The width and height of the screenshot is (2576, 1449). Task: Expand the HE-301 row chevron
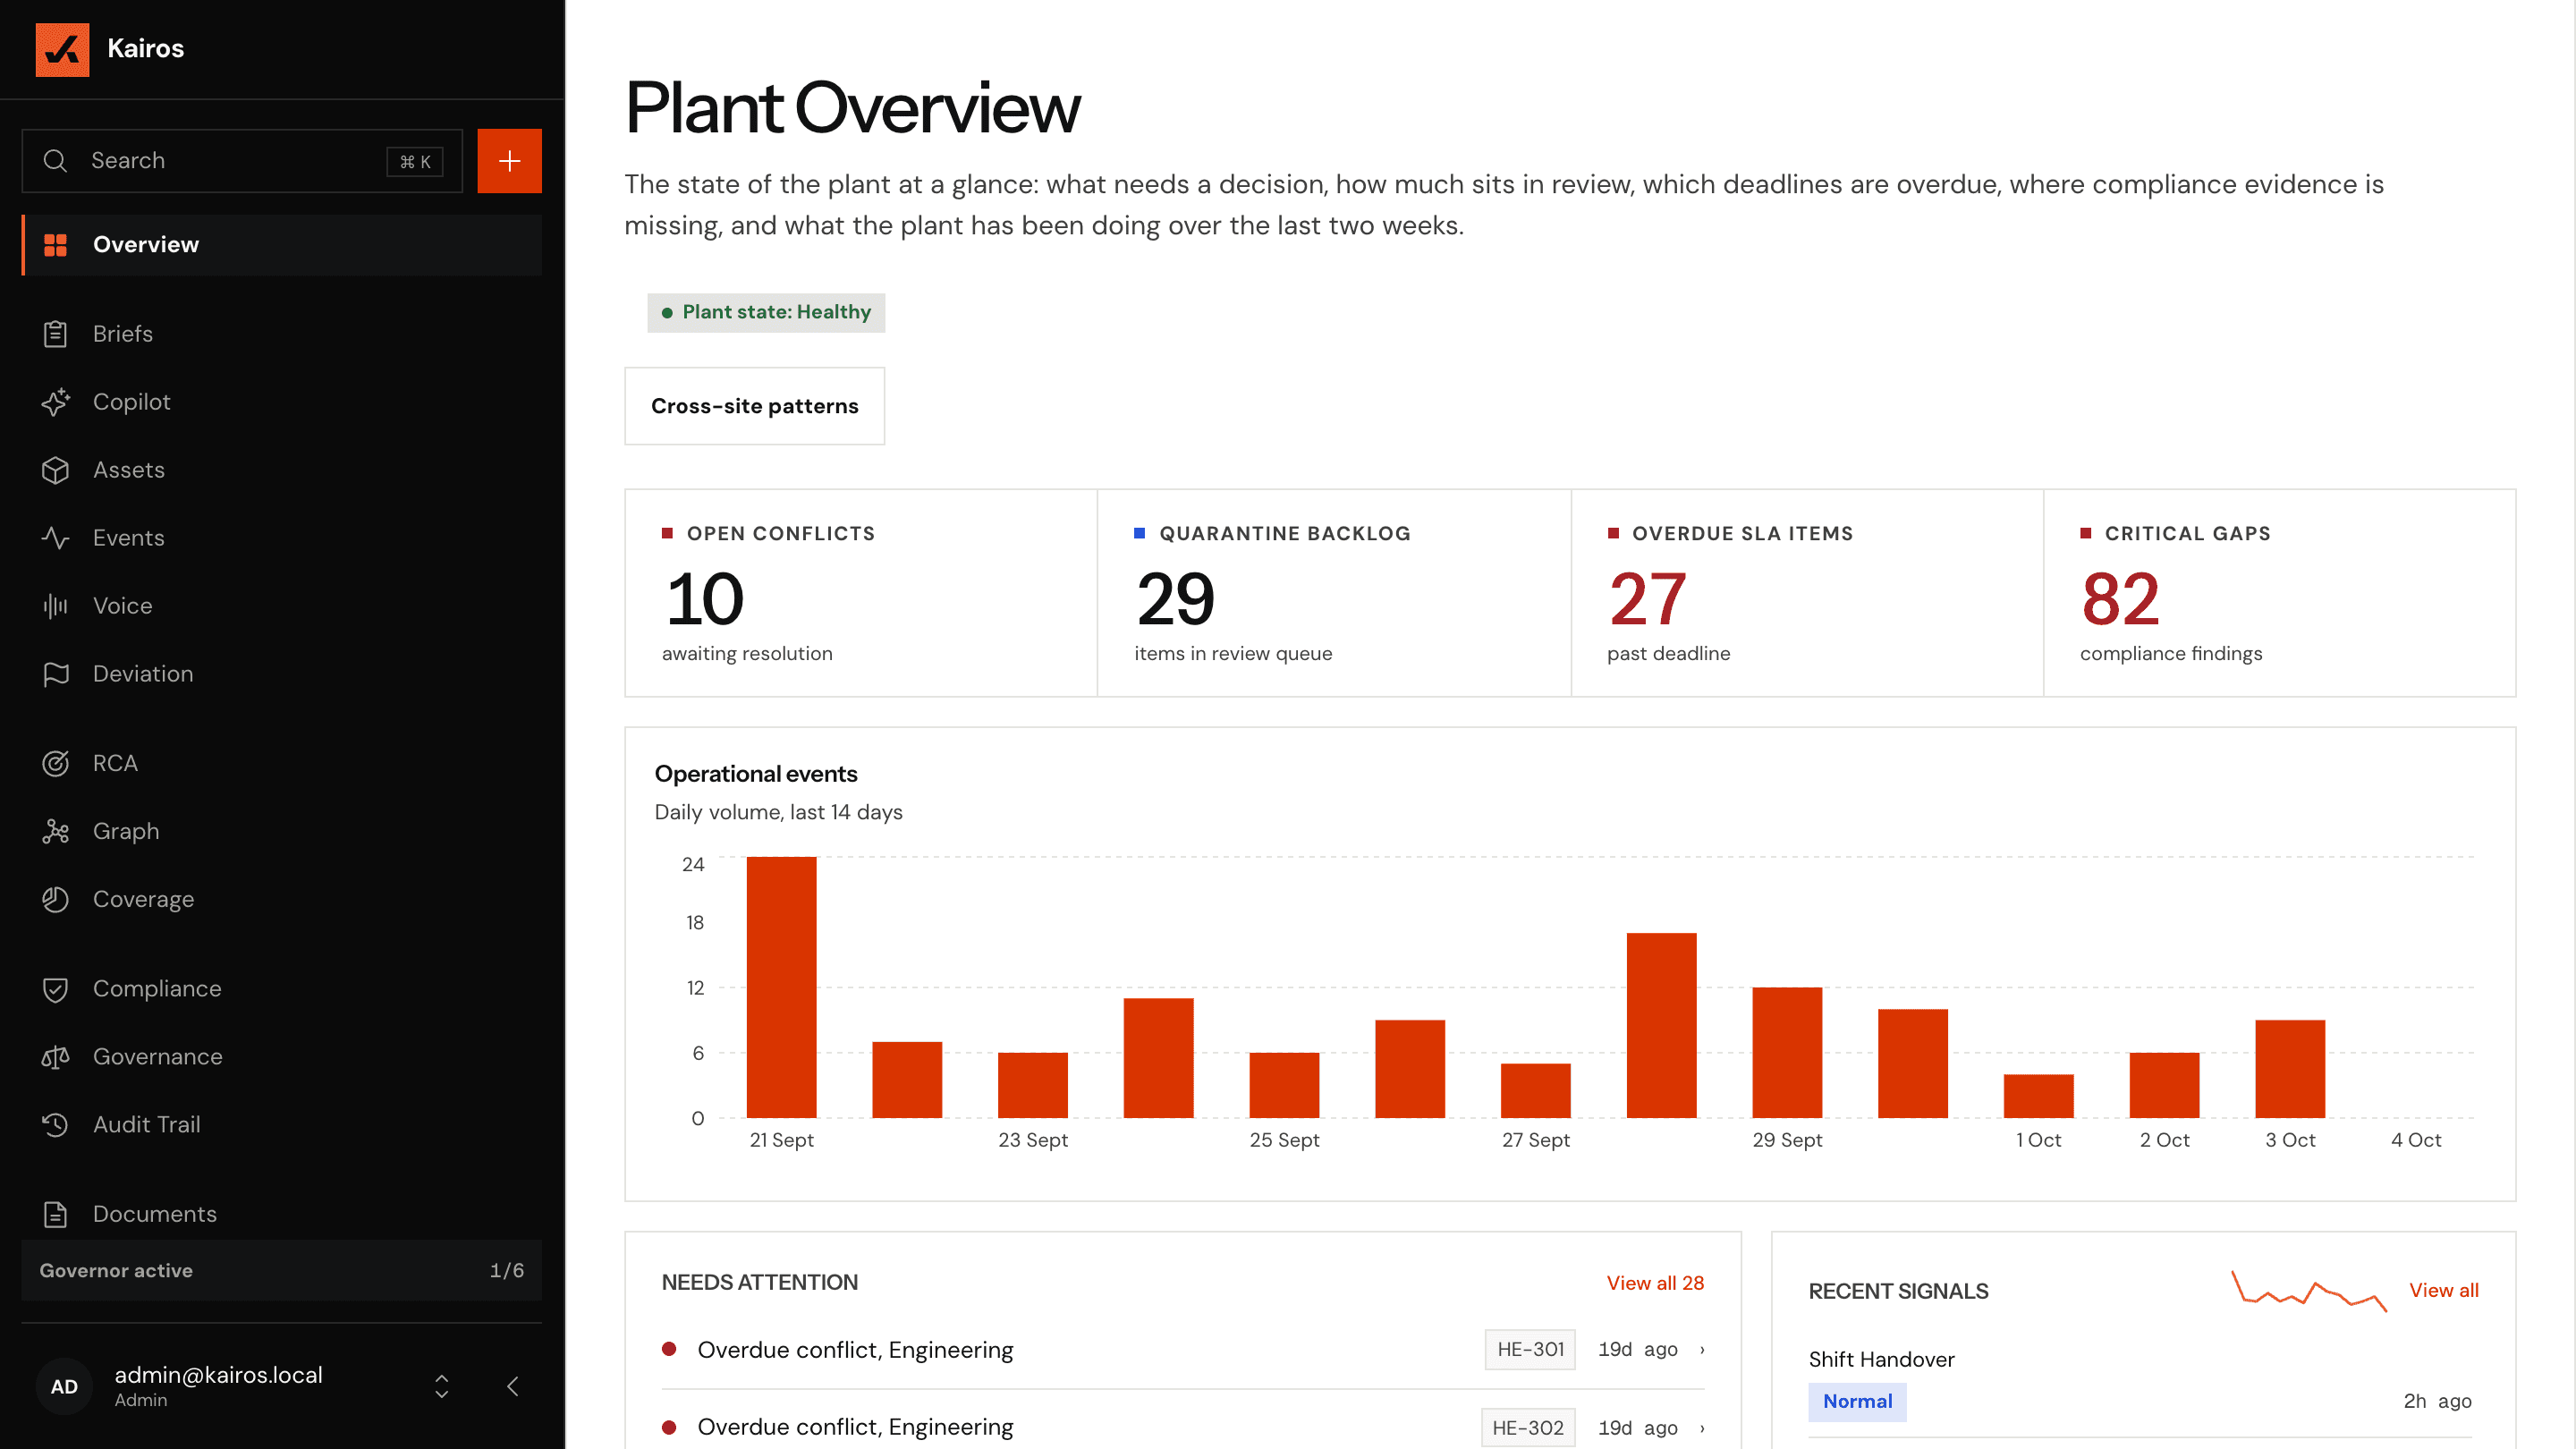coord(1702,1350)
